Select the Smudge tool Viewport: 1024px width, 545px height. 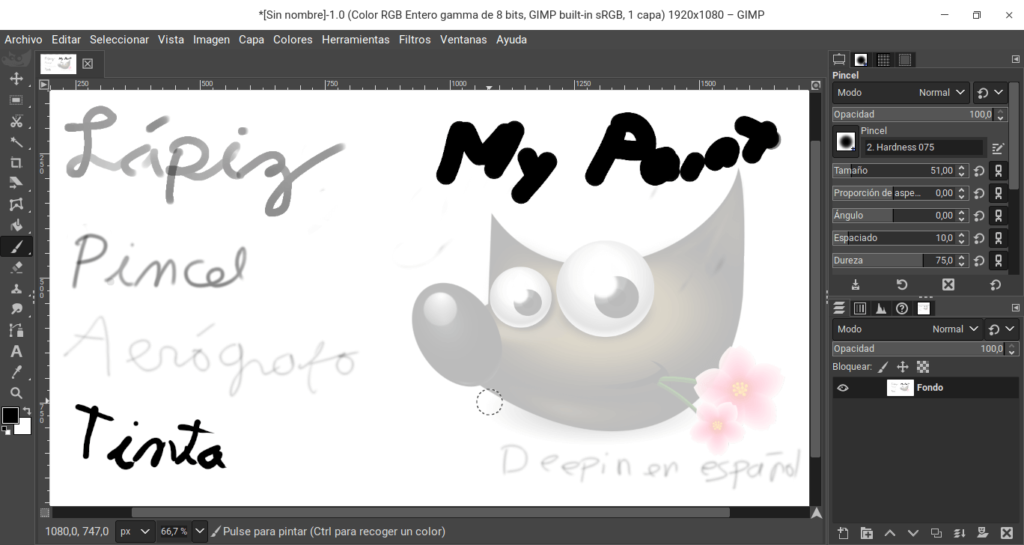tap(16, 309)
